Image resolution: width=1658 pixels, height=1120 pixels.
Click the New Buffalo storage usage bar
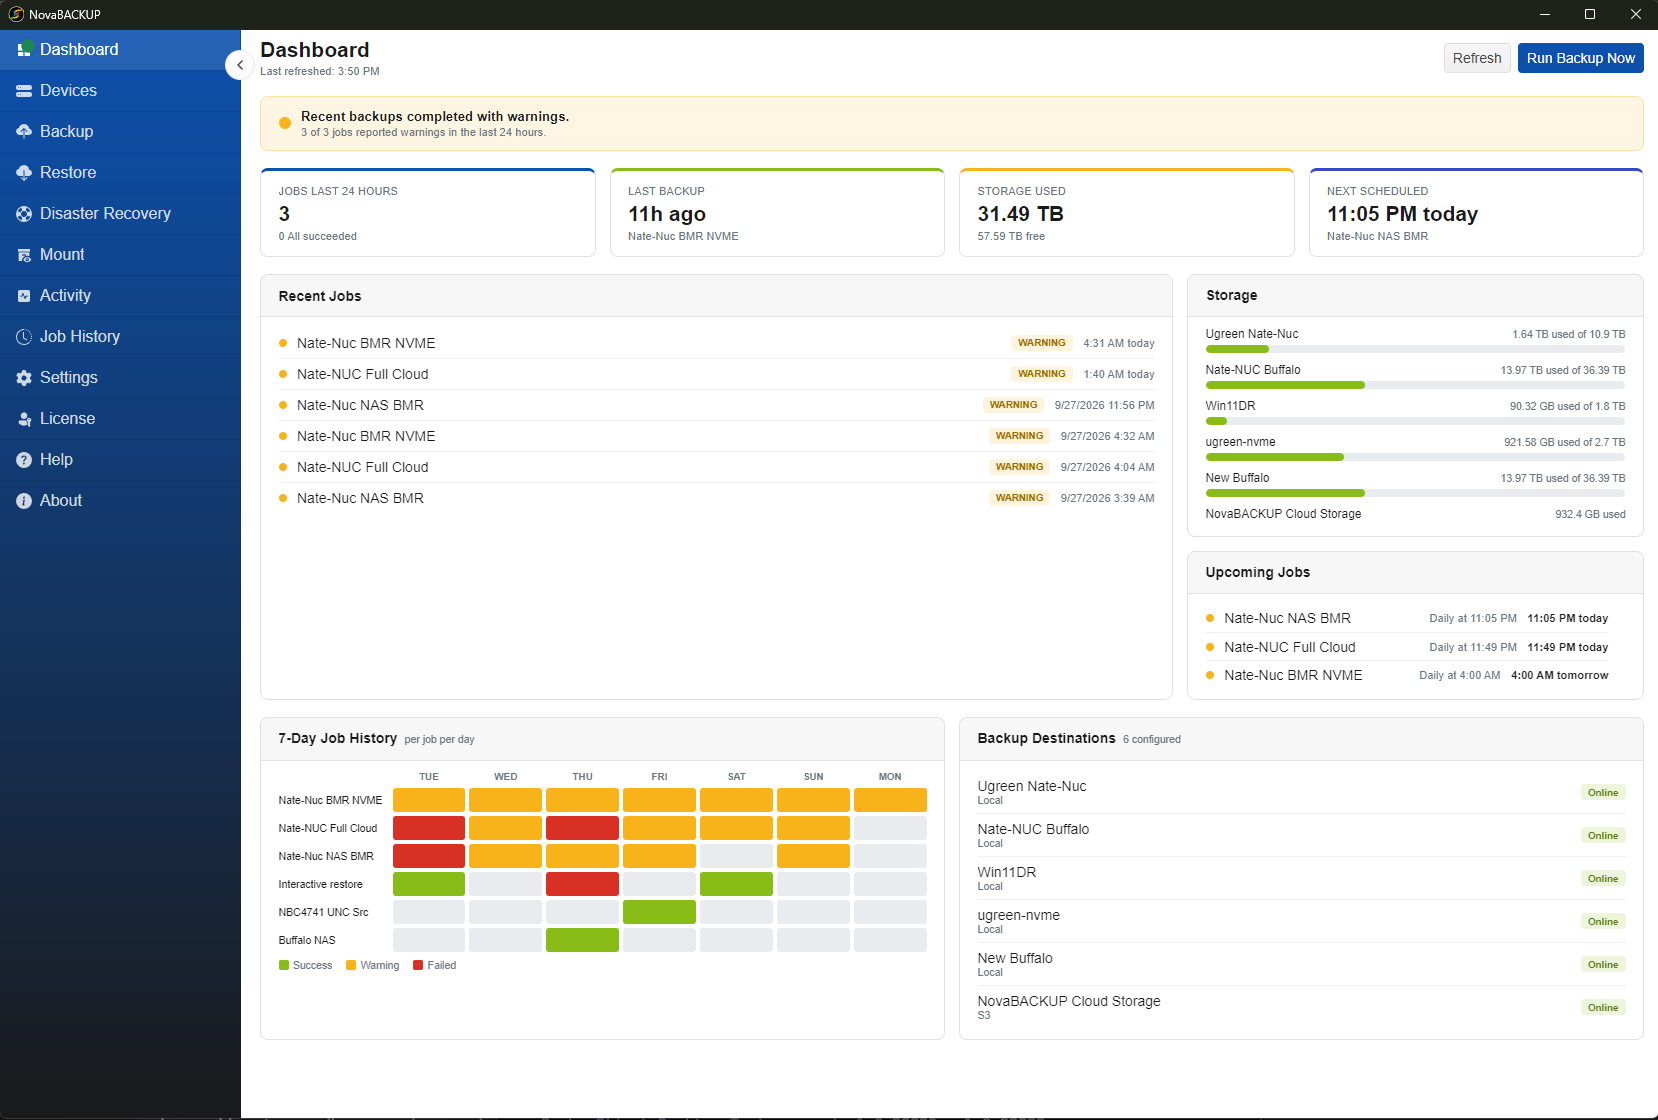point(1415,493)
